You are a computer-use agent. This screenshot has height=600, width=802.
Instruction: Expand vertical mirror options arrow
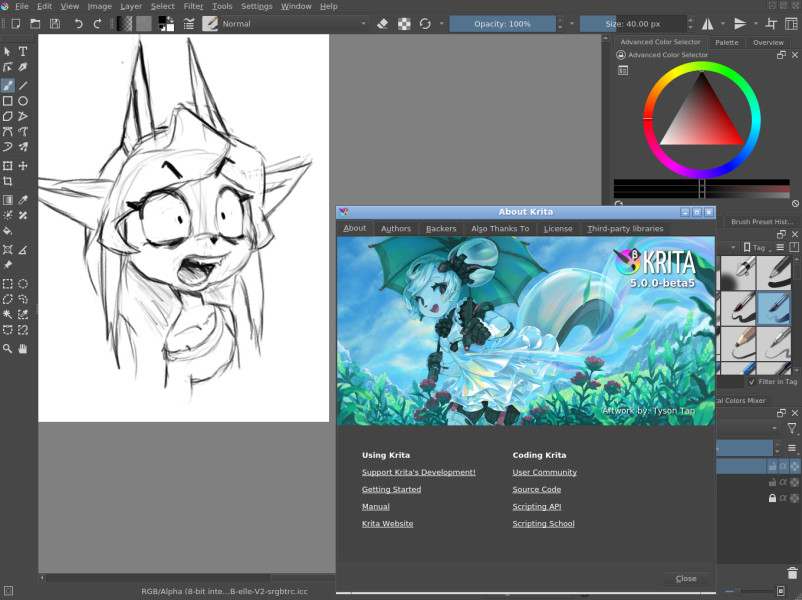coord(755,24)
